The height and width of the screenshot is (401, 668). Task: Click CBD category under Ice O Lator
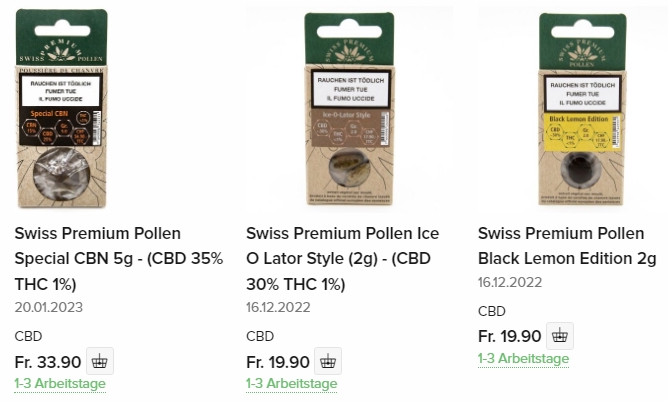click(x=260, y=336)
